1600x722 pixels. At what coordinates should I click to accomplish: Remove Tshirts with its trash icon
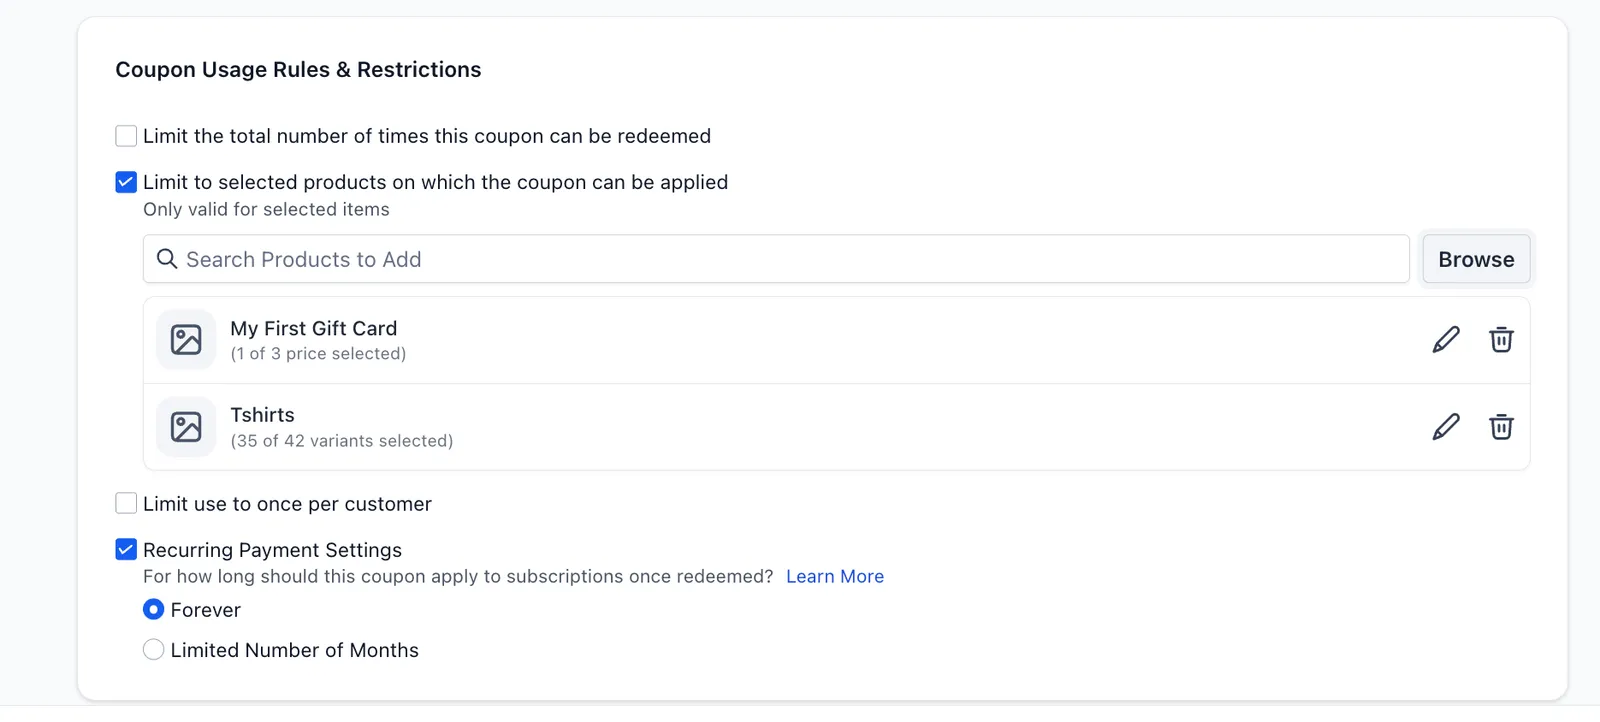[1501, 427]
